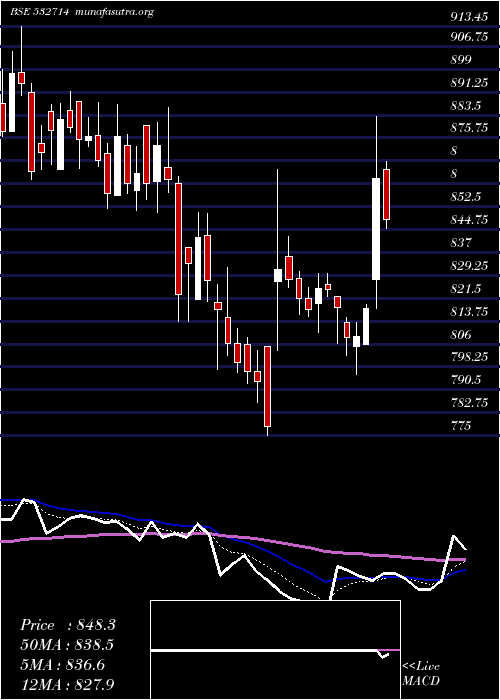
Task: Select the 875.75 price axis label
Action: [468, 128]
